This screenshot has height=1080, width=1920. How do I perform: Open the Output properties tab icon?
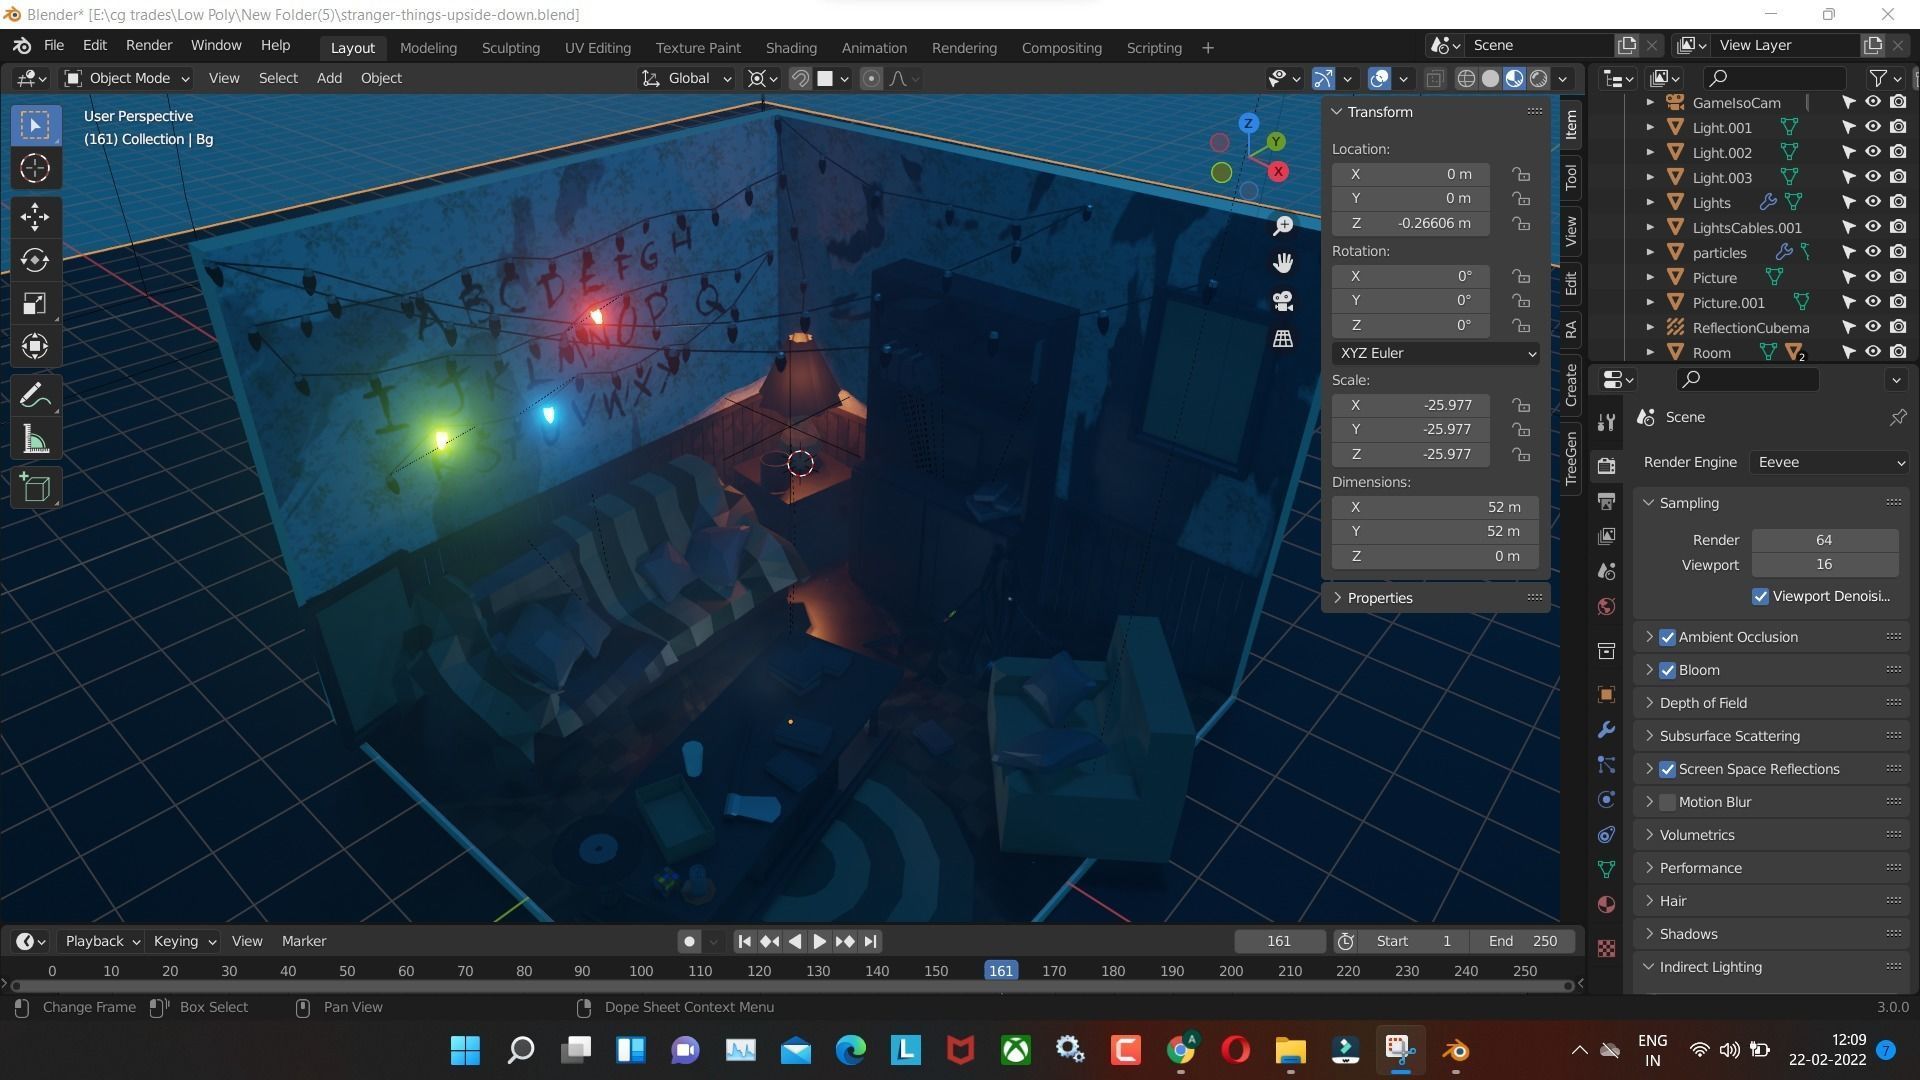tap(1606, 501)
